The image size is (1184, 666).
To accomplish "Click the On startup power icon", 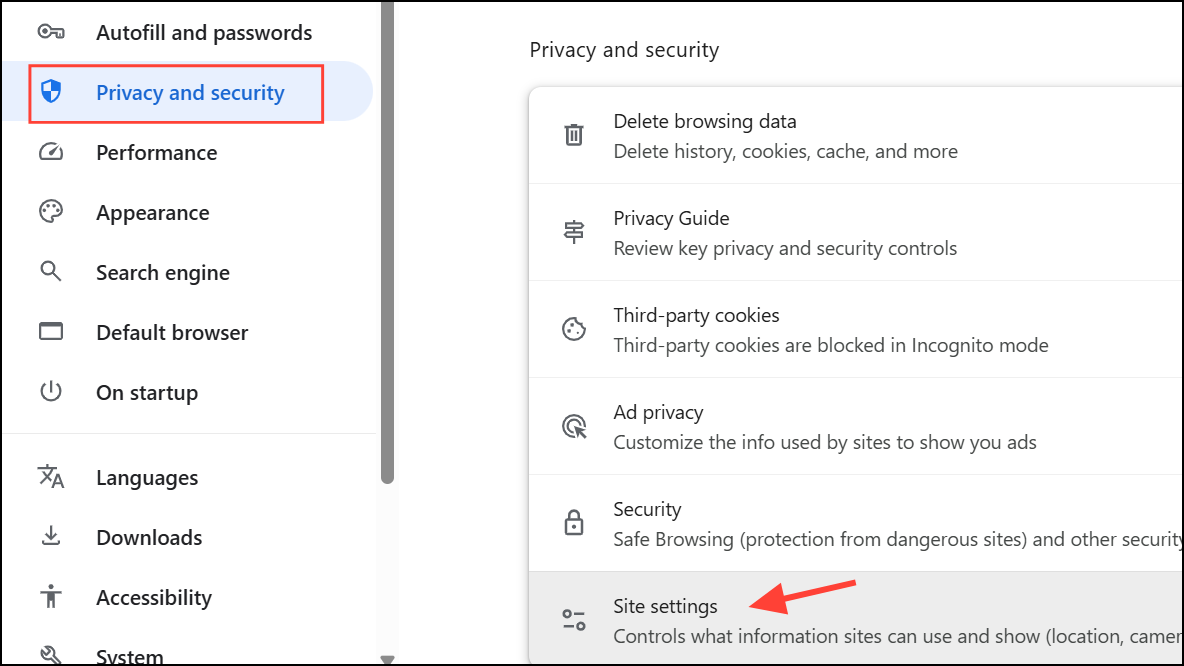I will (51, 392).
